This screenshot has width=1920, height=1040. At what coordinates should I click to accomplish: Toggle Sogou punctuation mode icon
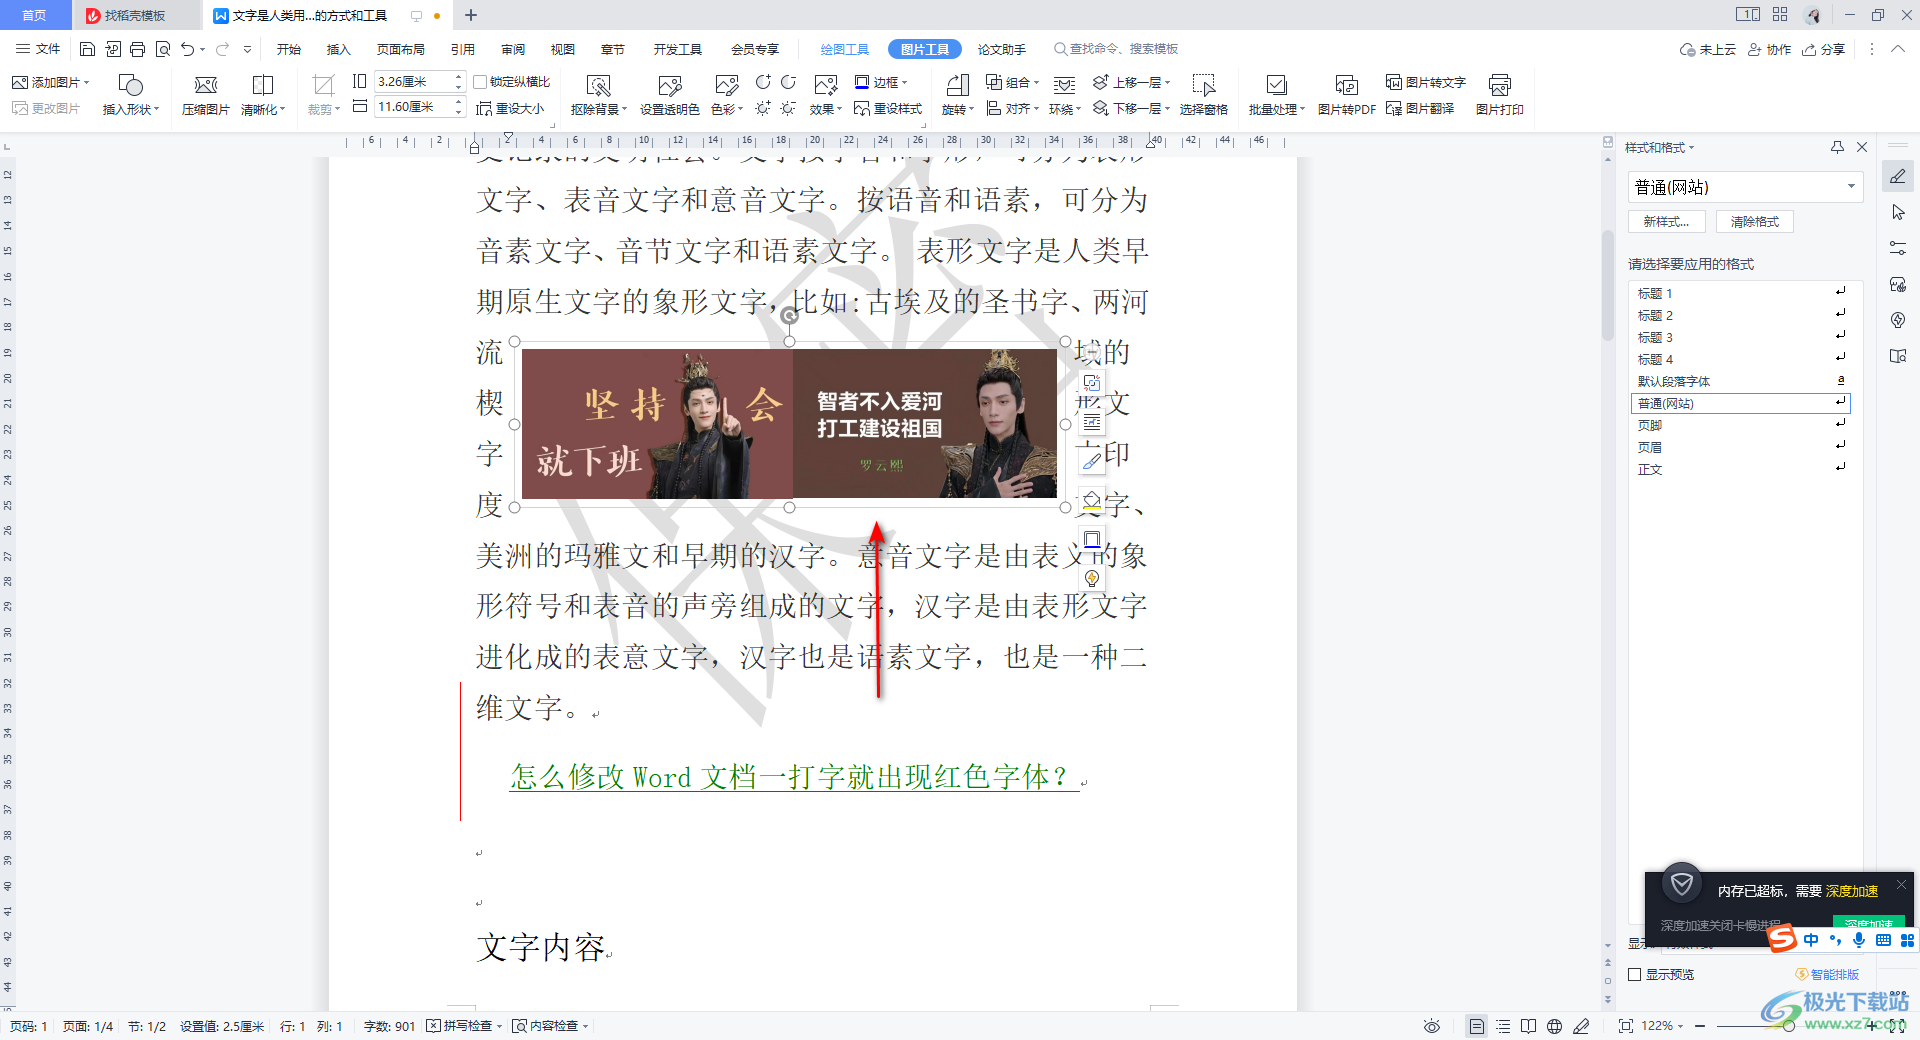pos(1835,940)
